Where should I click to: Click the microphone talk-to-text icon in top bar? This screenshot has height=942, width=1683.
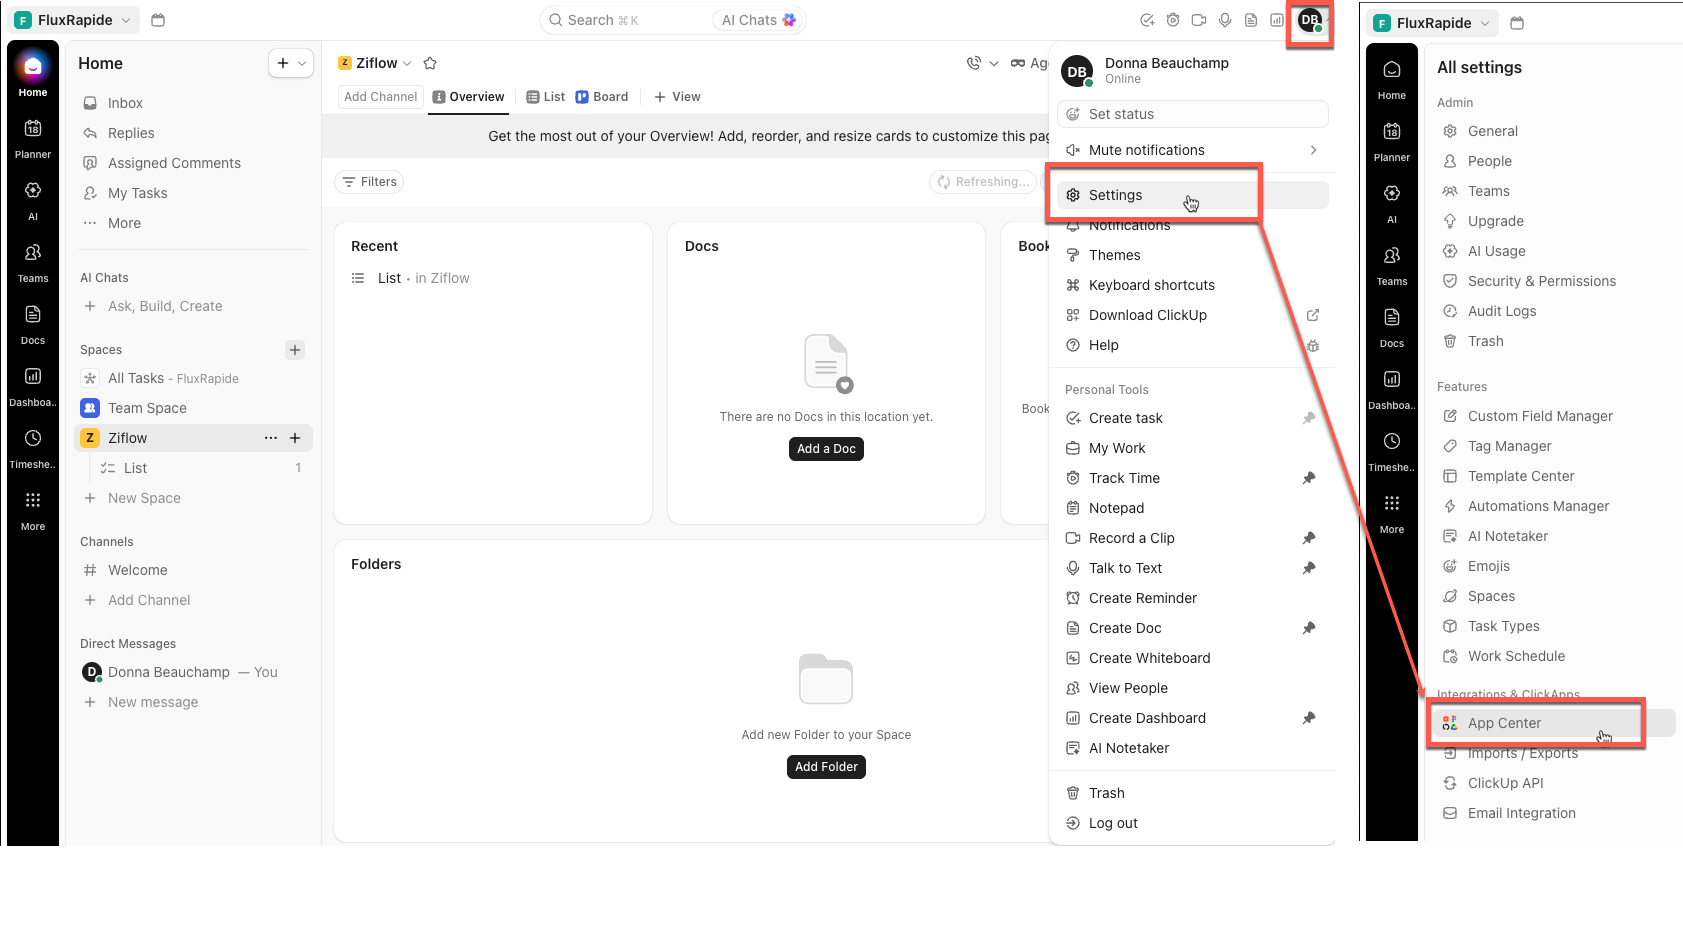pyautogui.click(x=1225, y=20)
